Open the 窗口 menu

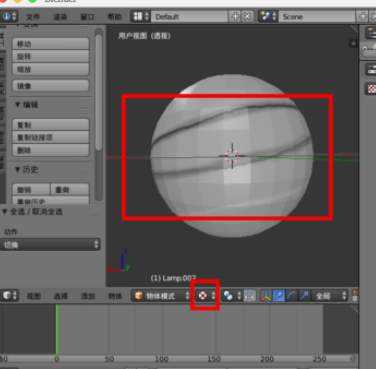87,17
